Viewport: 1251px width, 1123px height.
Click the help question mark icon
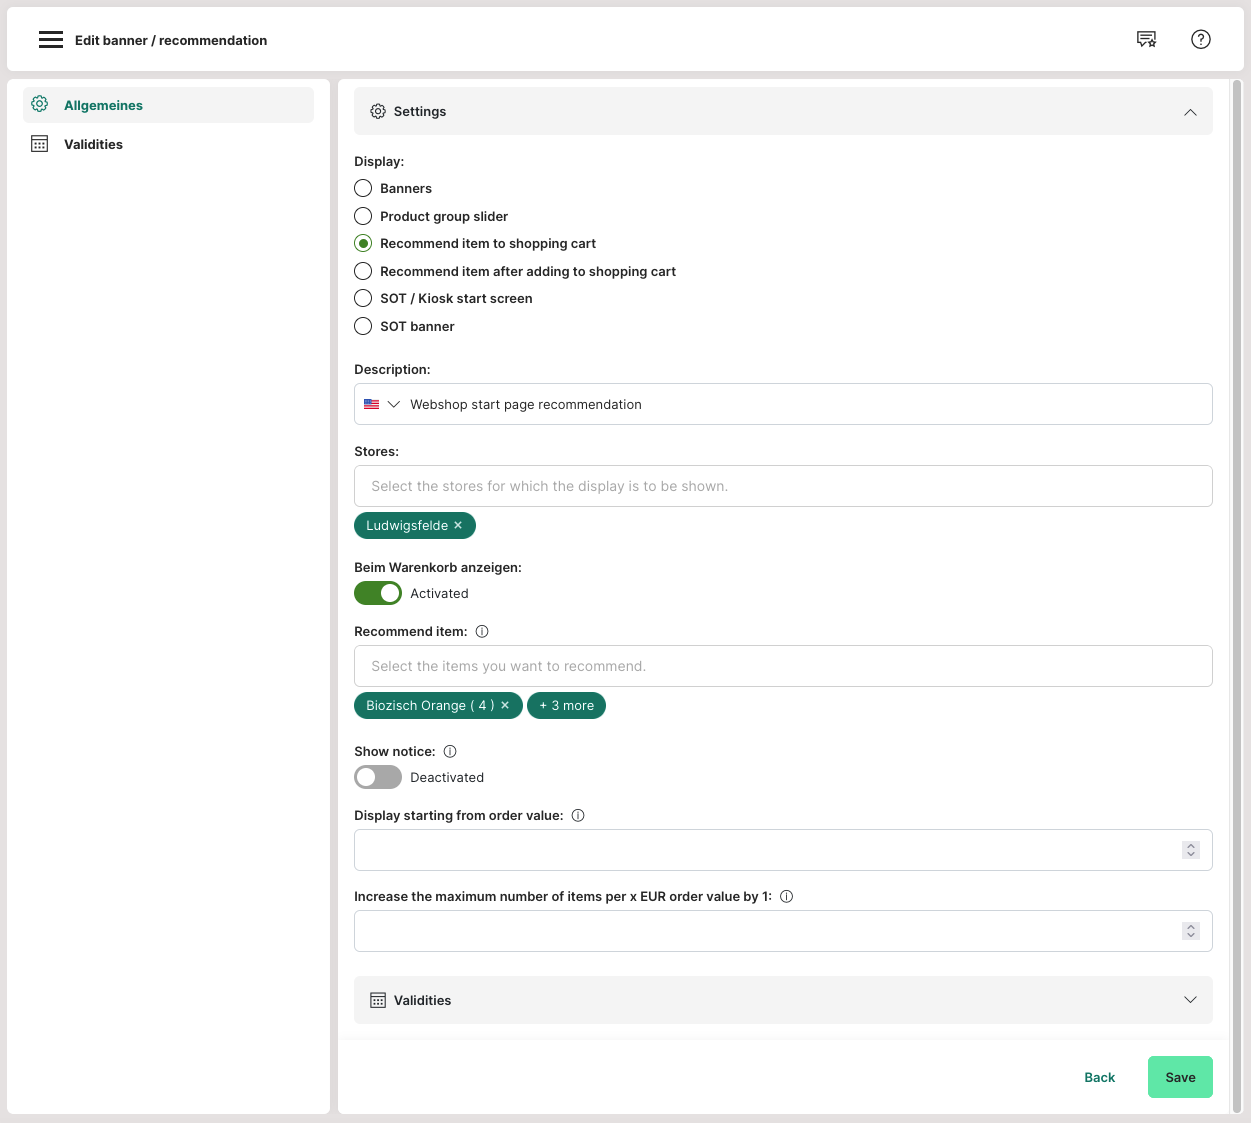pyautogui.click(x=1200, y=40)
